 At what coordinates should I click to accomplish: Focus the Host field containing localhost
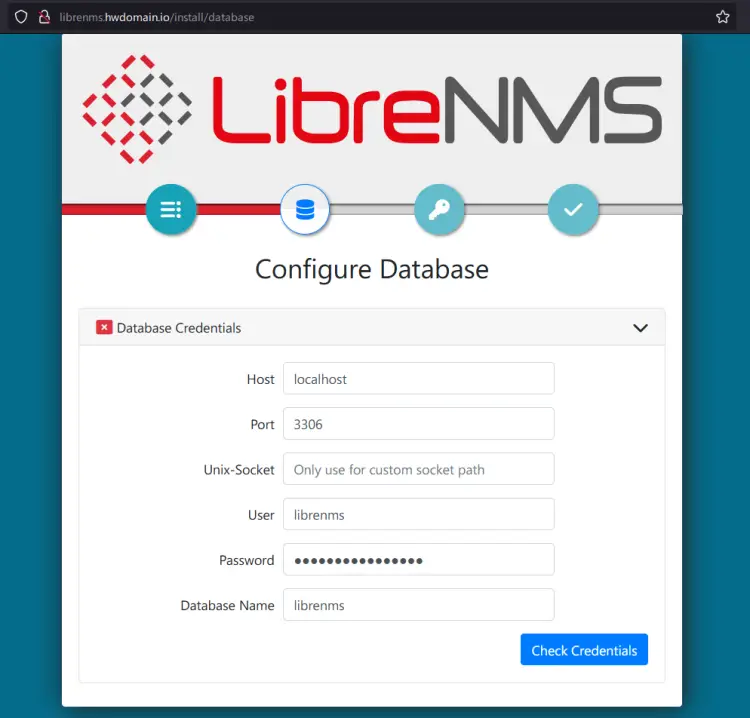pyautogui.click(x=418, y=379)
